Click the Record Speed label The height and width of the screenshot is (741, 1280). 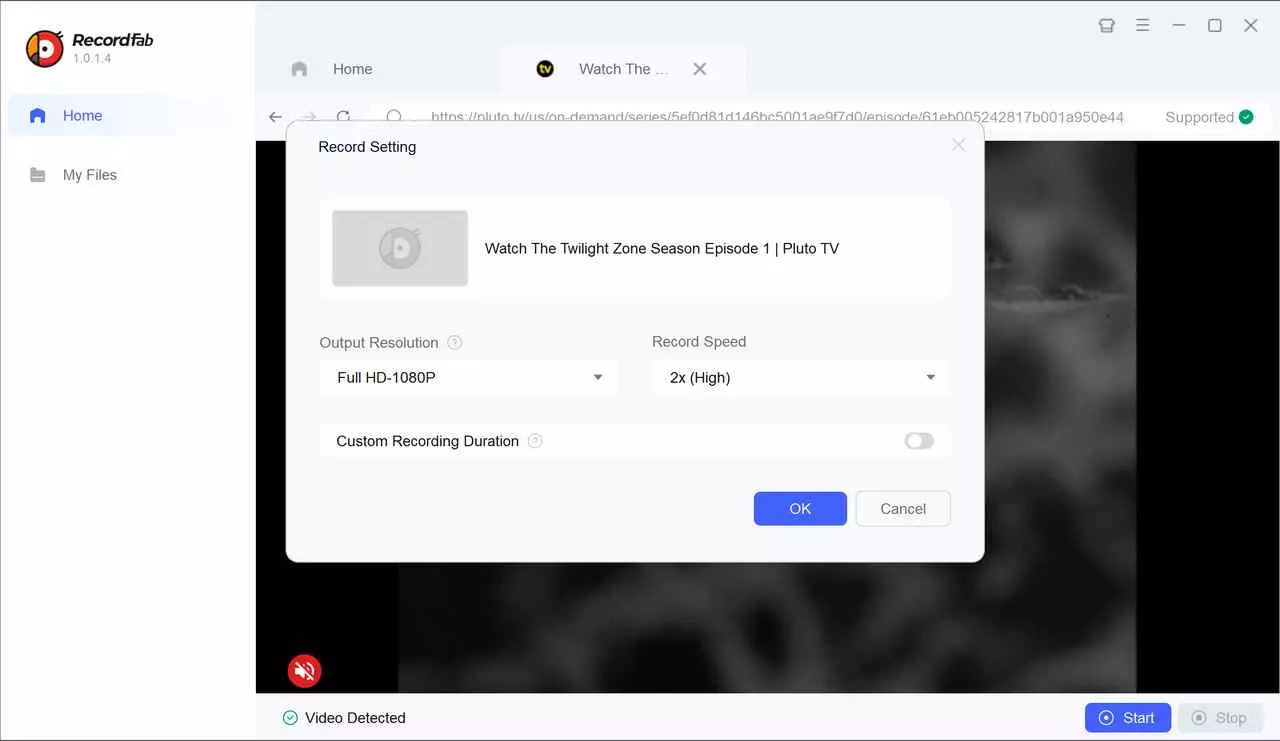coord(699,341)
